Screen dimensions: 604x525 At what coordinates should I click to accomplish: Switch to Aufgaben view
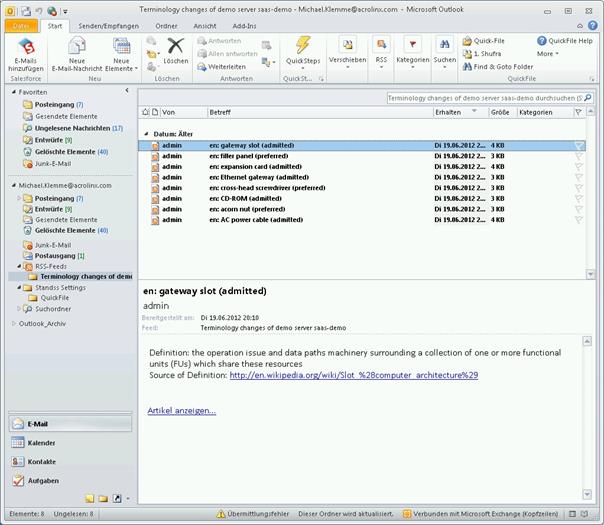[x=70, y=480]
